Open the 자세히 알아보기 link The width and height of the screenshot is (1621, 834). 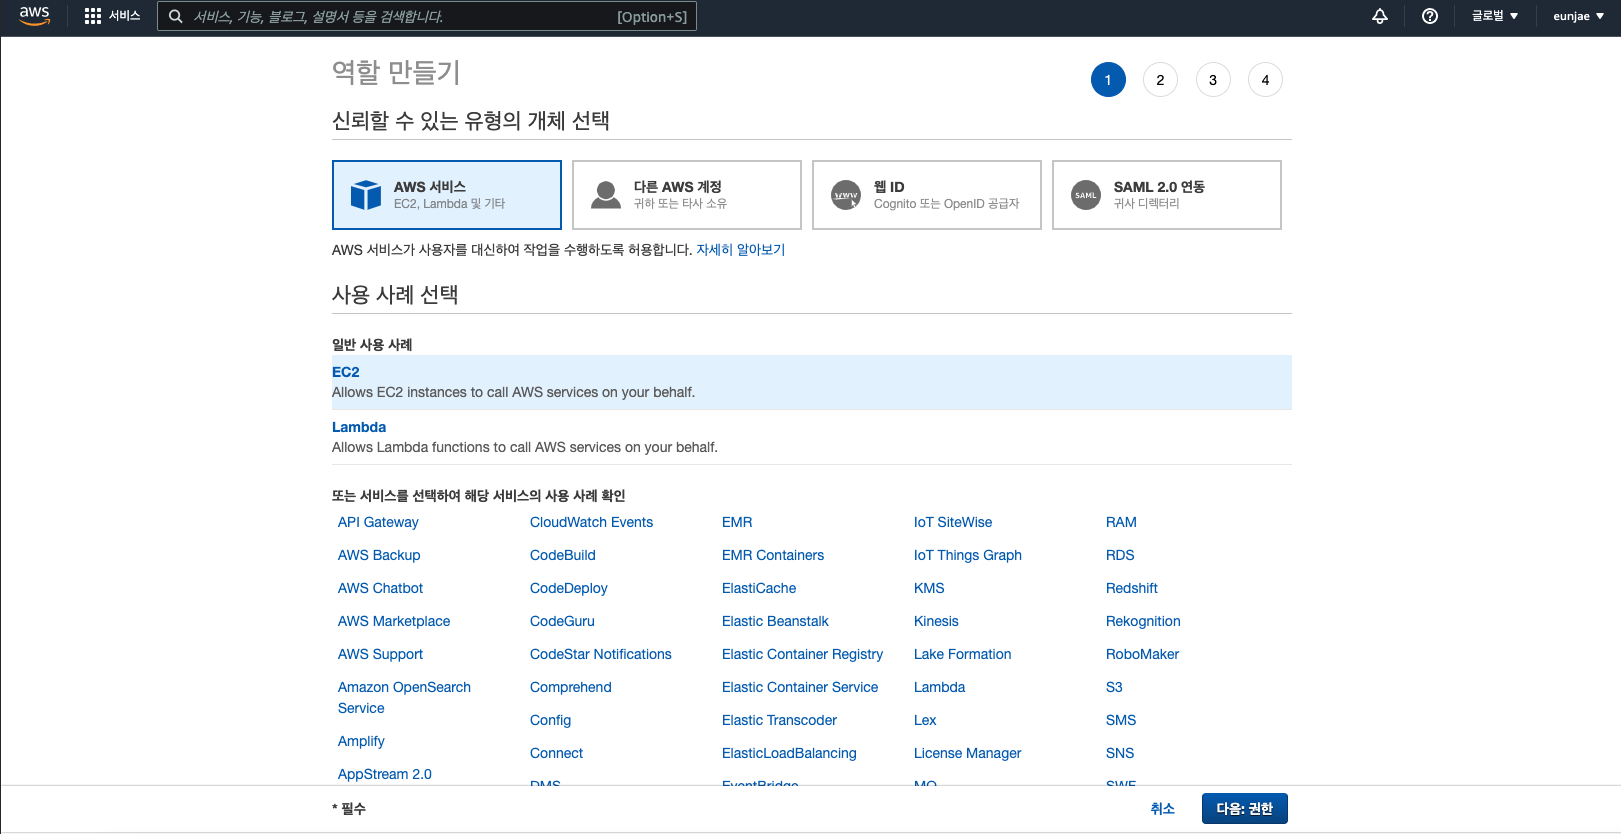(x=741, y=250)
